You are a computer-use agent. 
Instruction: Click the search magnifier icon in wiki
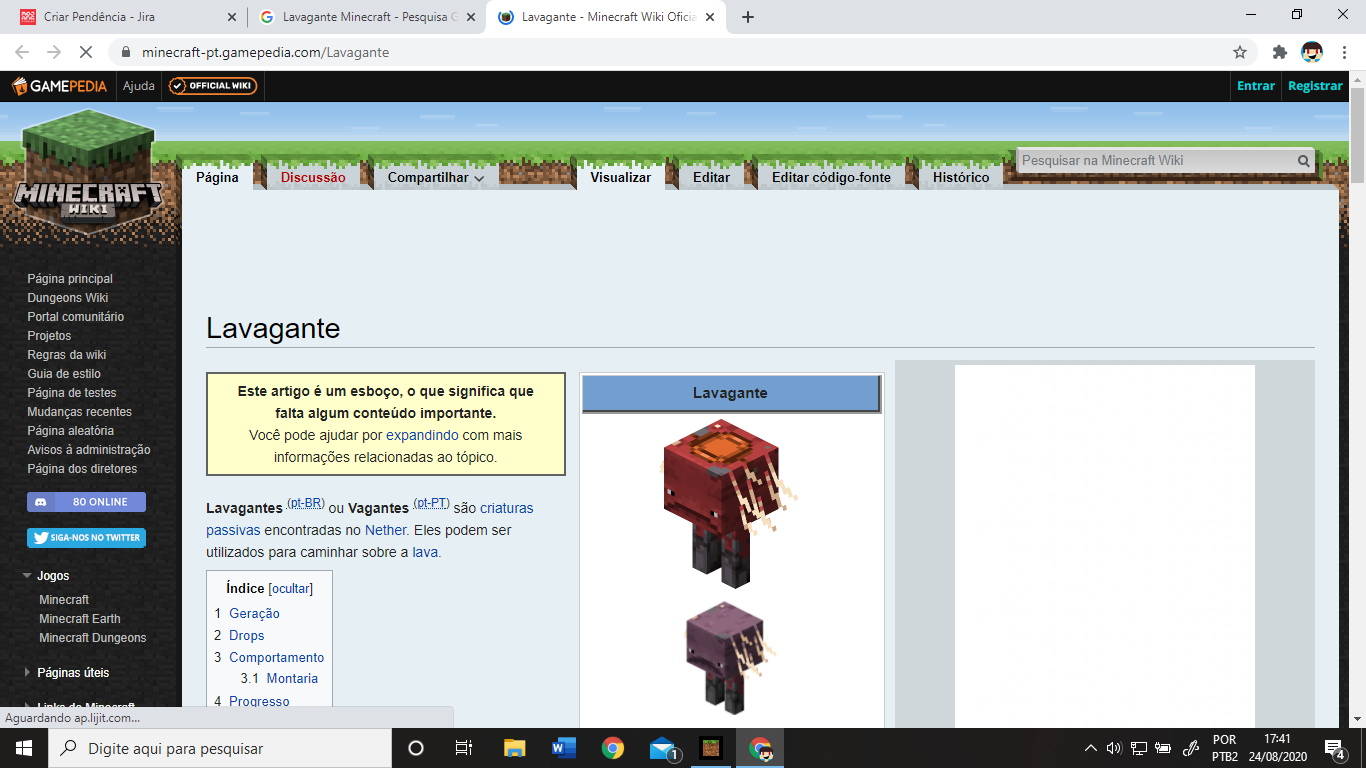coord(1304,160)
